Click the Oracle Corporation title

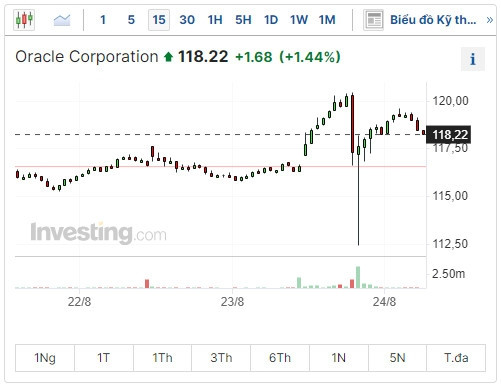pyautogui.click(x=87, y=57)
